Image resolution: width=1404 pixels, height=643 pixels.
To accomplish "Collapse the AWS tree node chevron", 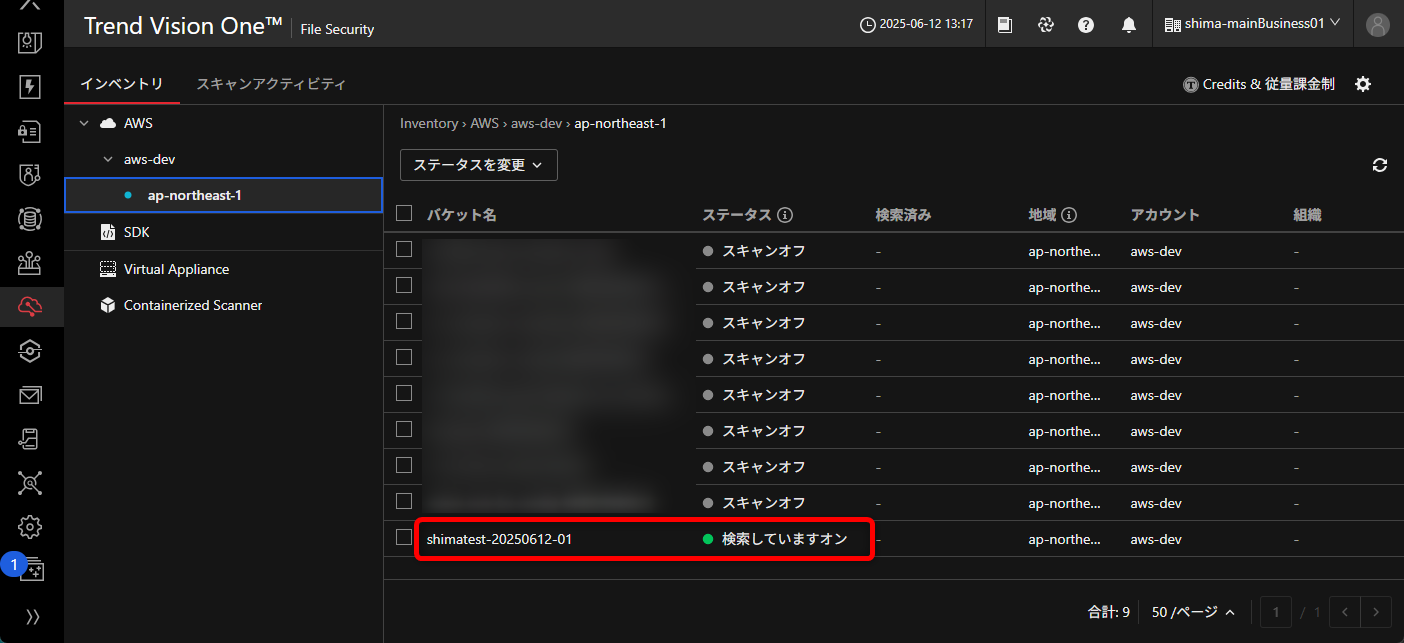I will coord(84,123).
